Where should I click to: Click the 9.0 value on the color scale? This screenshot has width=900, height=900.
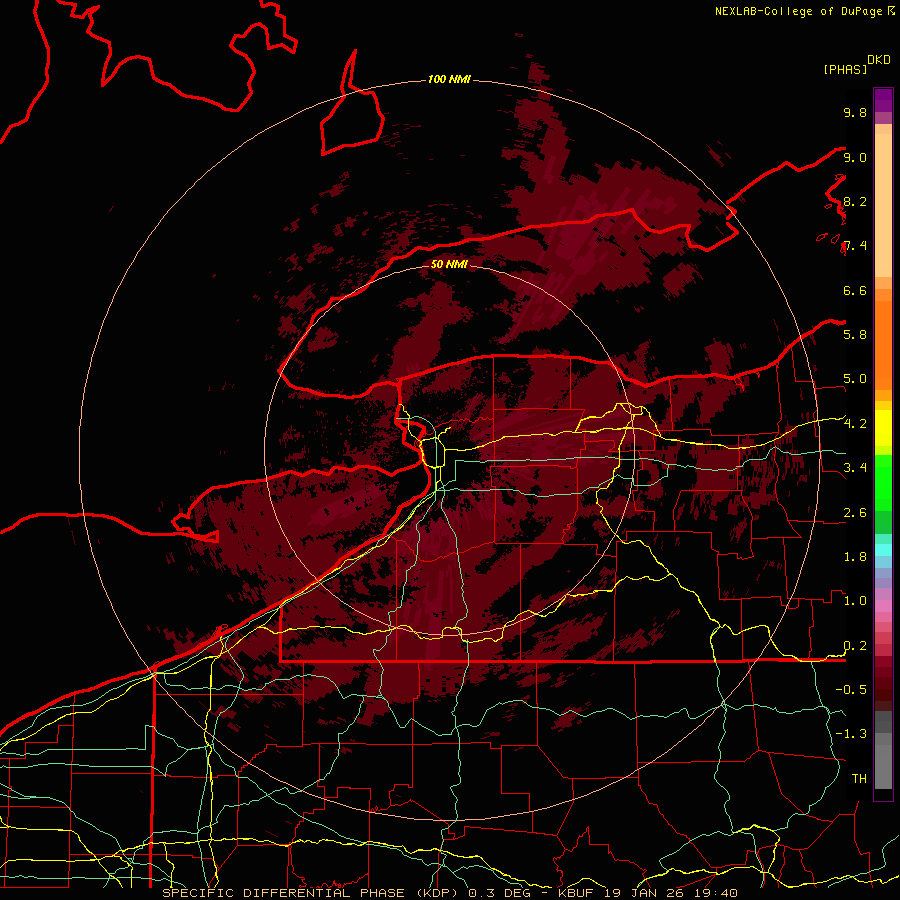855,157
